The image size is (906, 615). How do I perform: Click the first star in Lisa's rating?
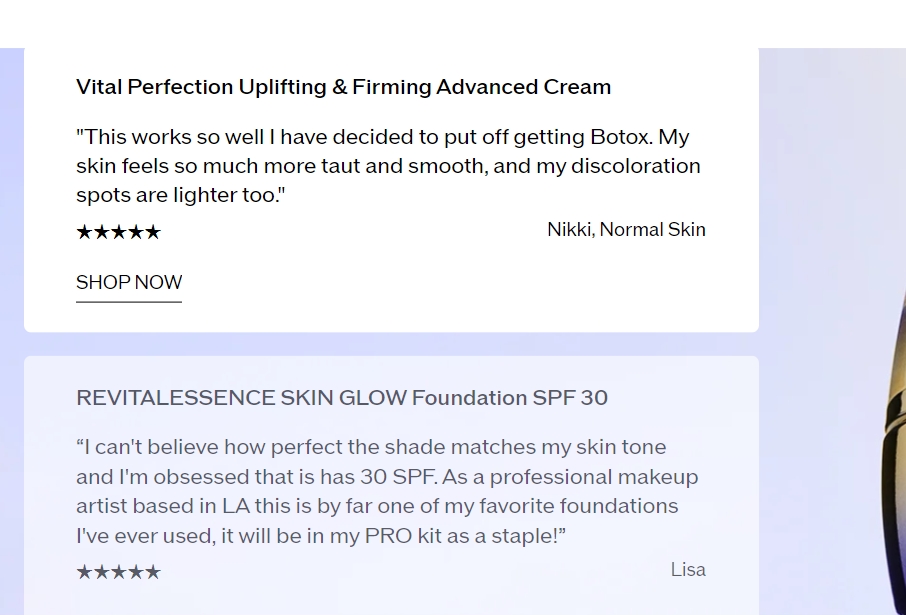pyautogui.click(x=84, y=572)
